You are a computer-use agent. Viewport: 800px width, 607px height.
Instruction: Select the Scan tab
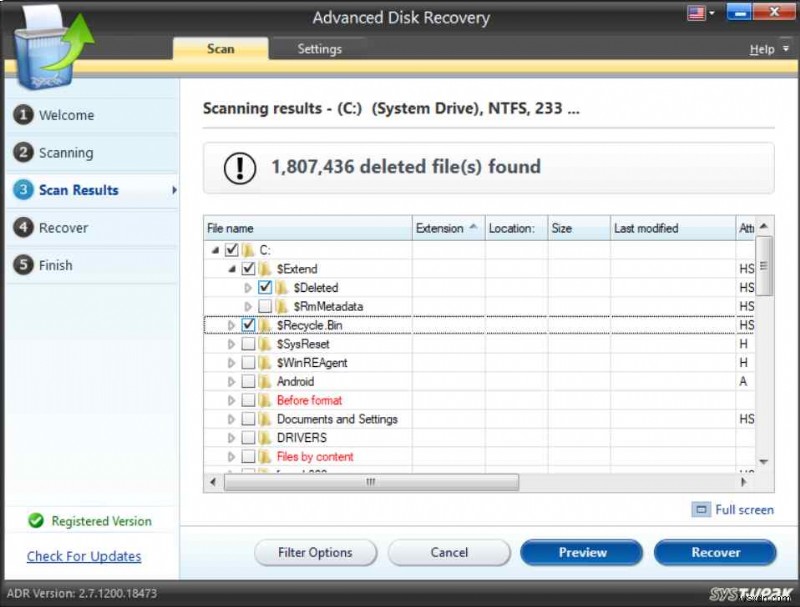221,47
